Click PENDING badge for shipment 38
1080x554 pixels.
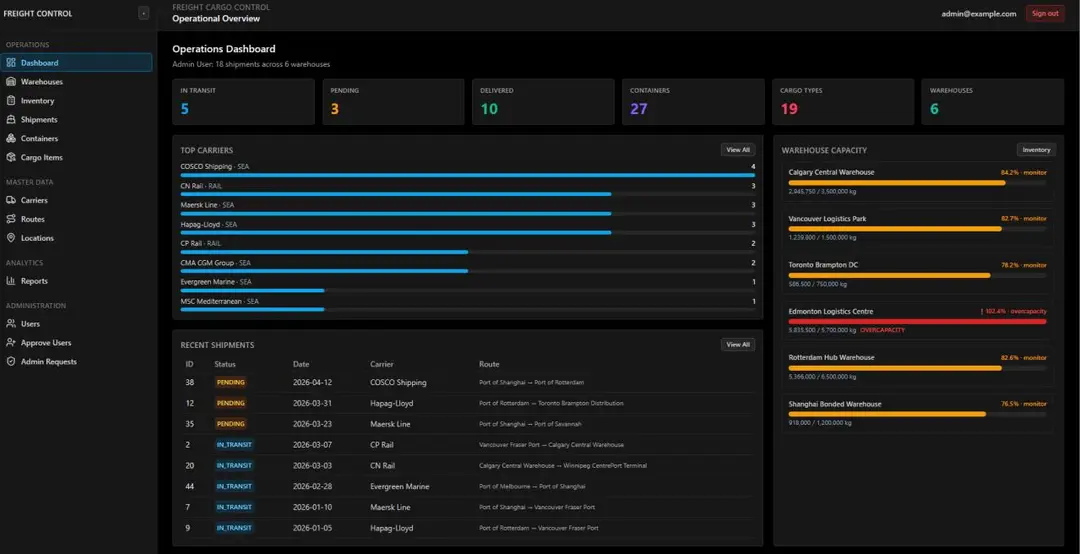click(231, 382)
